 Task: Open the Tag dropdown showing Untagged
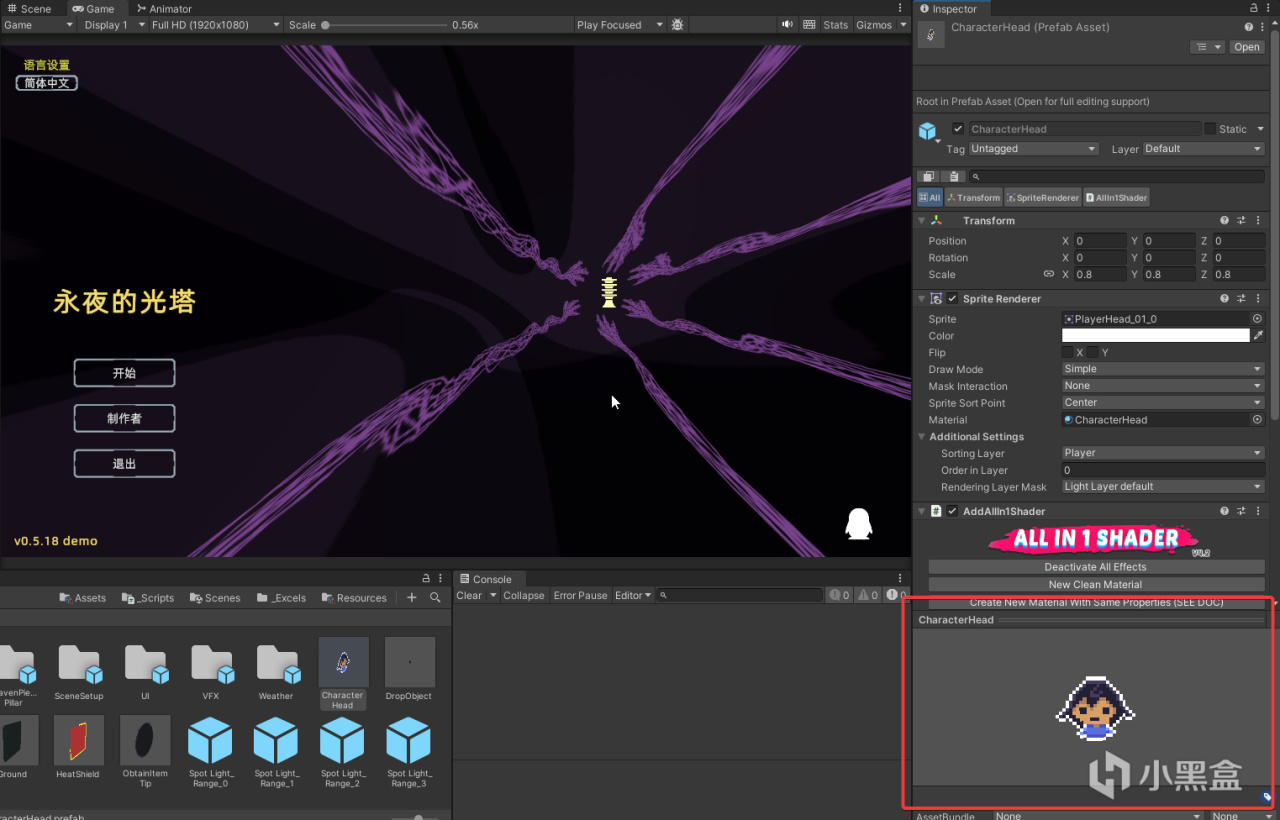(x=1033, y=149)
